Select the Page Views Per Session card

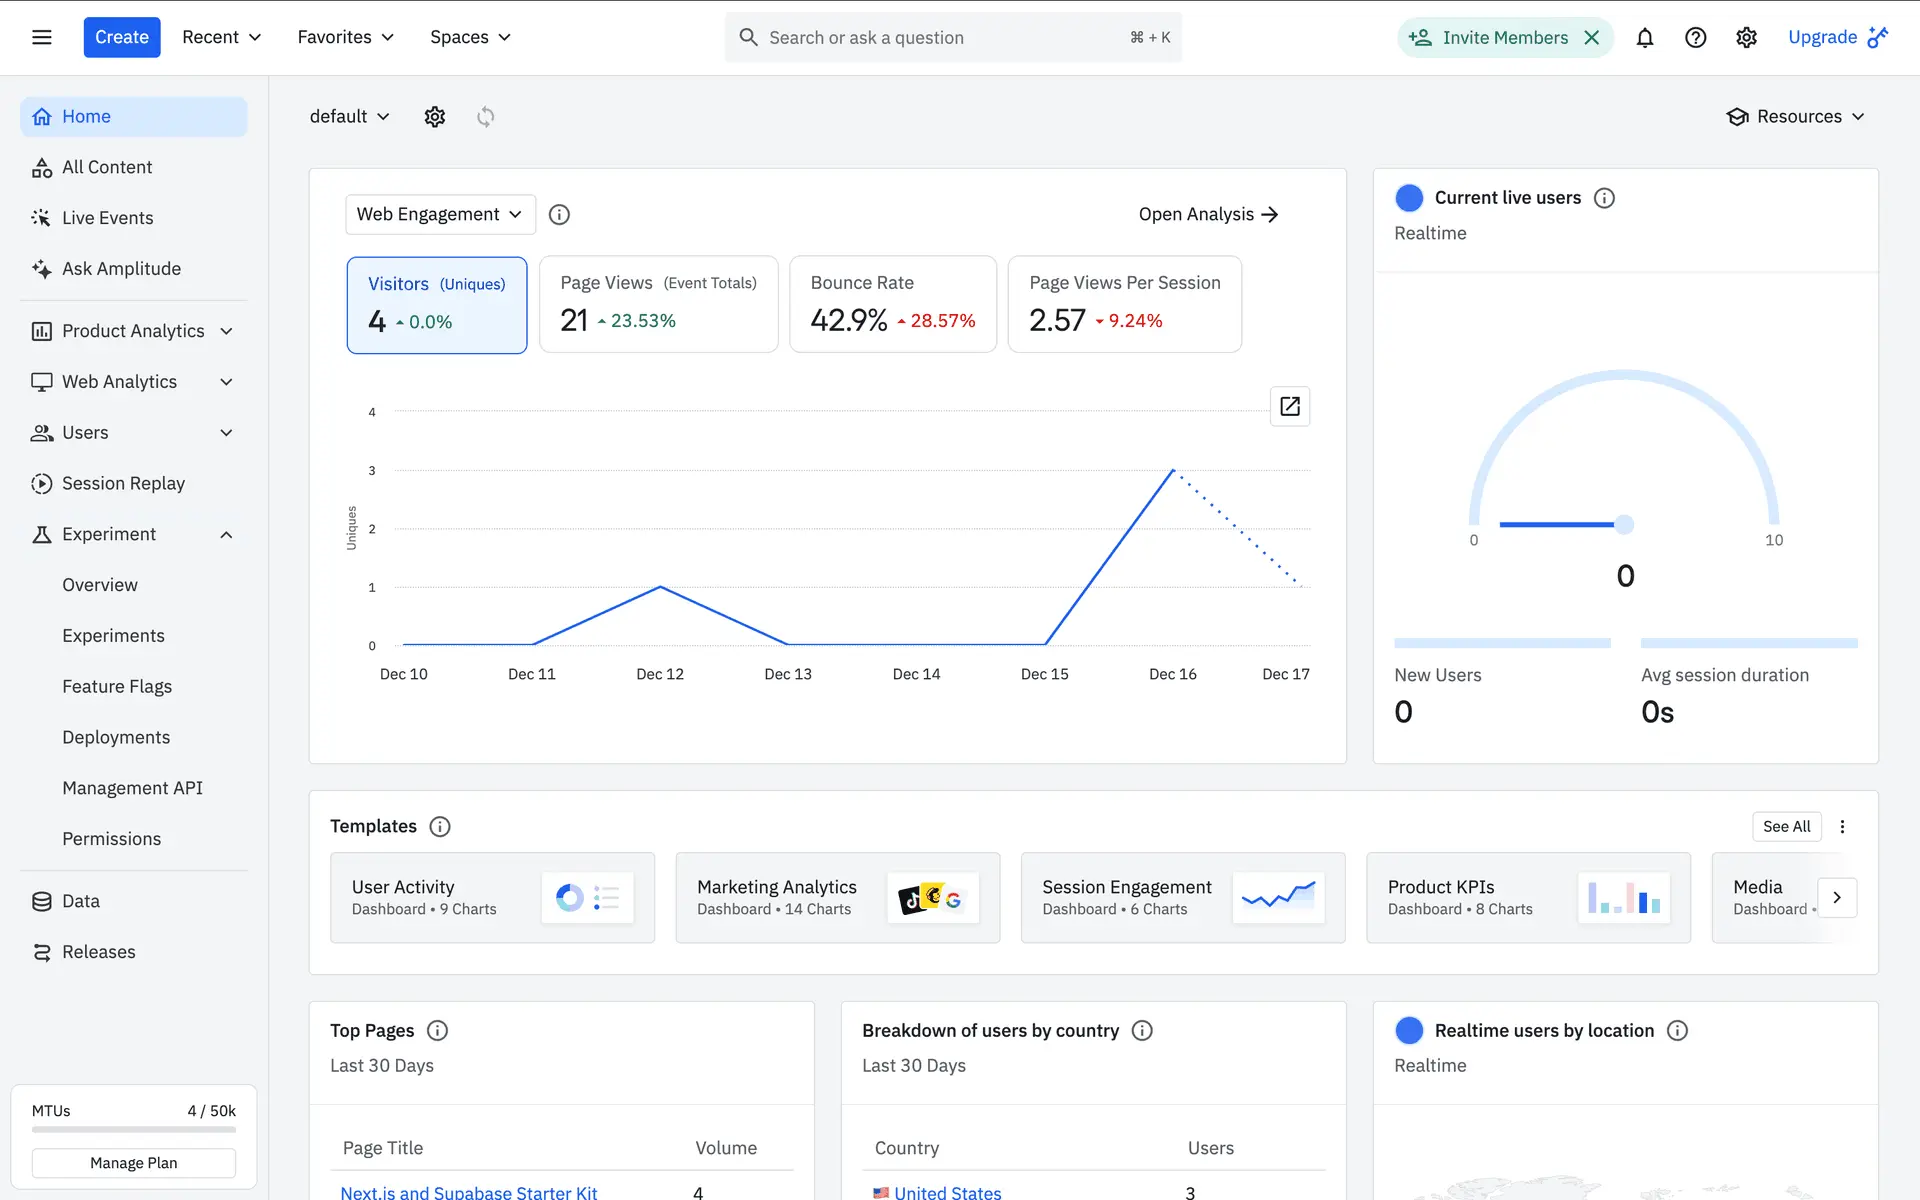[1124, 304]
